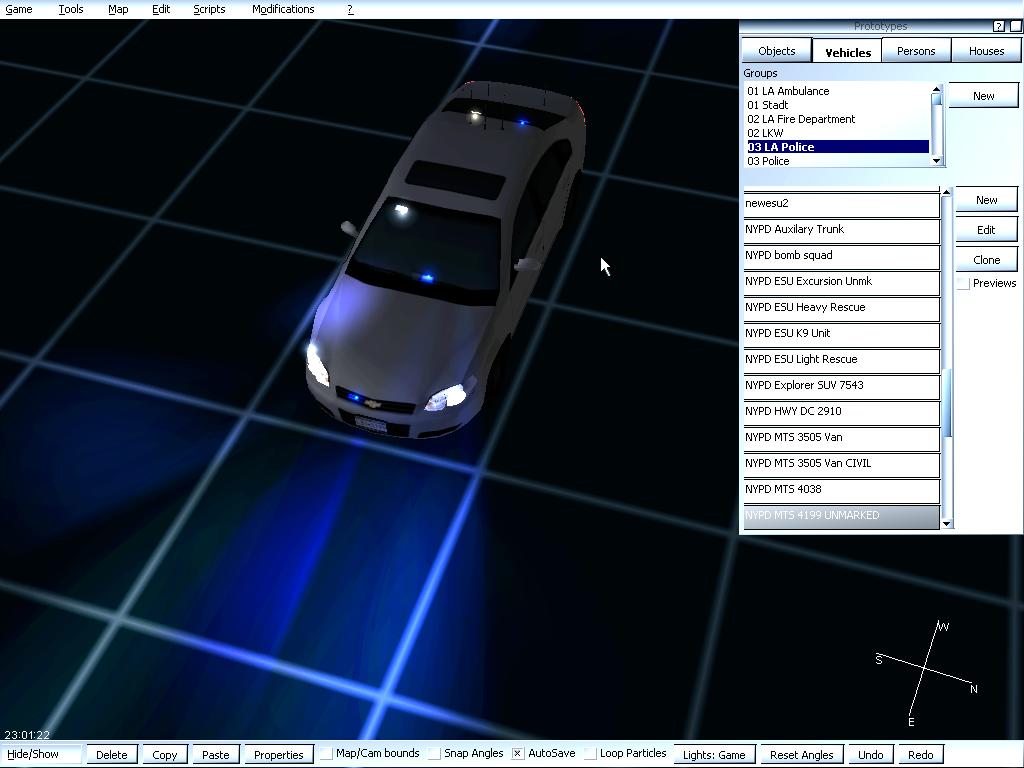Open the Game menu
Image resolution: width=1024 pixels, height=768 pixels.
(19, 9)
